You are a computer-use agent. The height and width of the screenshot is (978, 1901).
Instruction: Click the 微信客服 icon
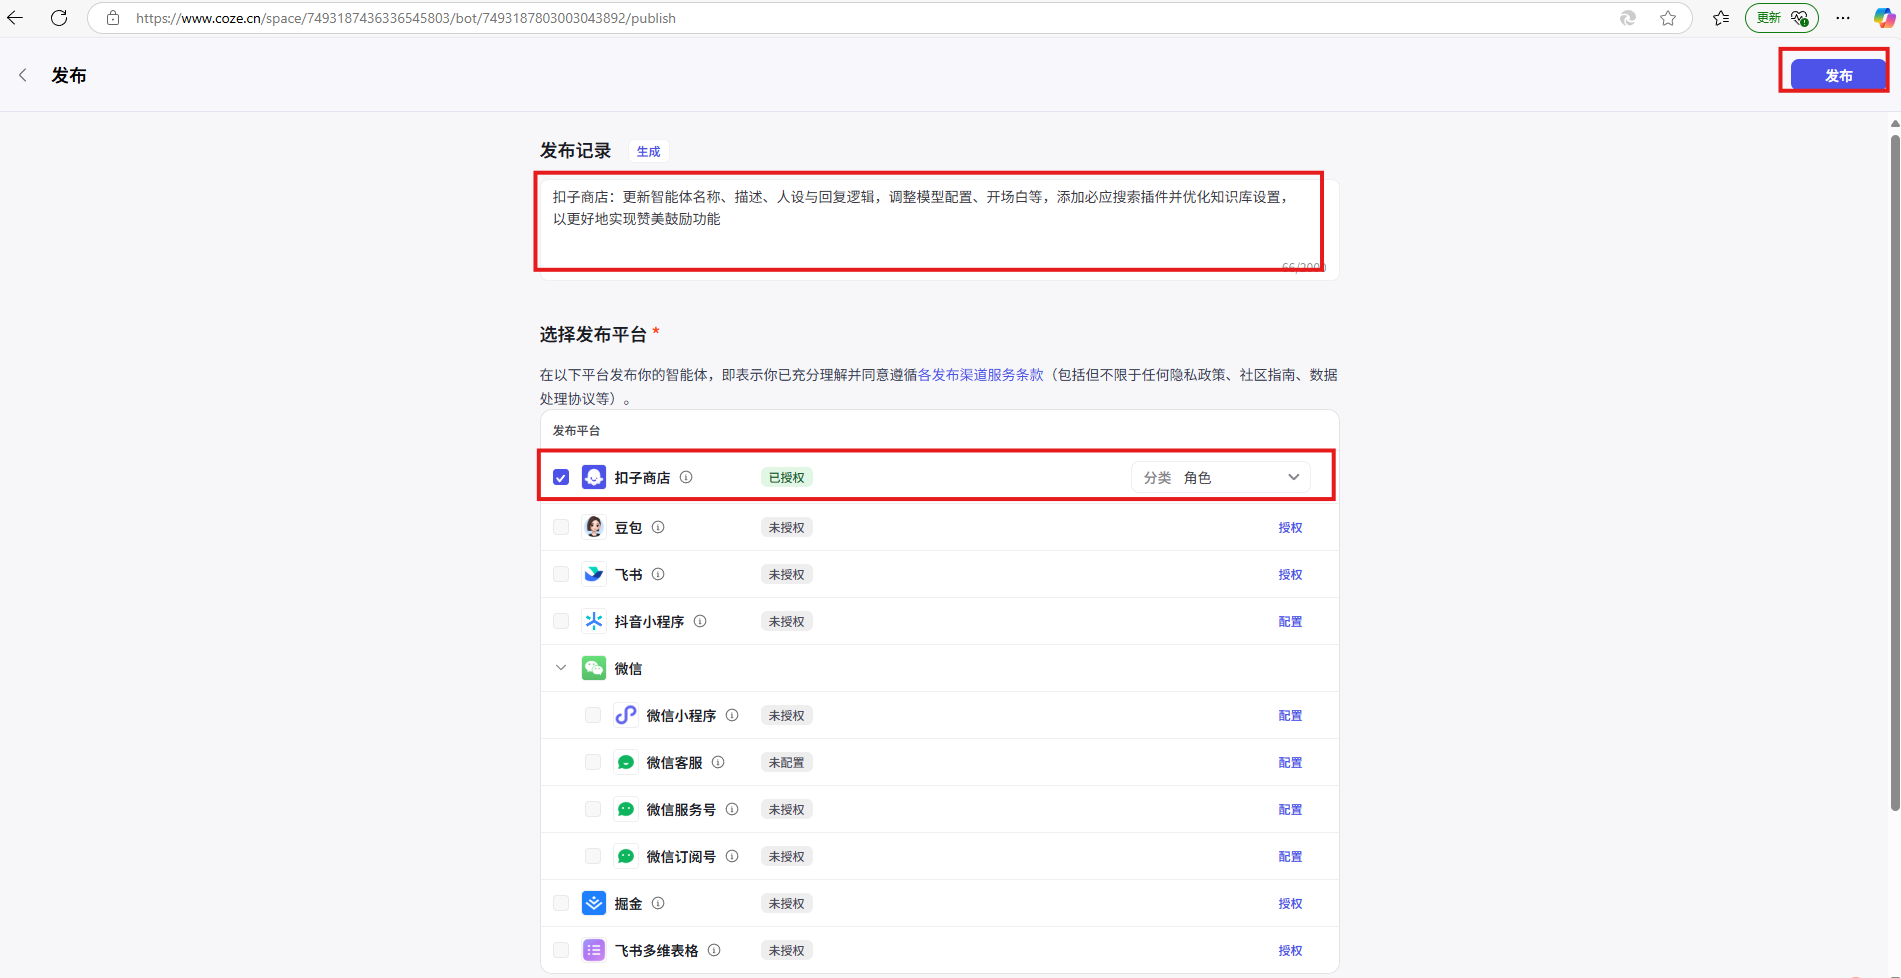[626, 762]
